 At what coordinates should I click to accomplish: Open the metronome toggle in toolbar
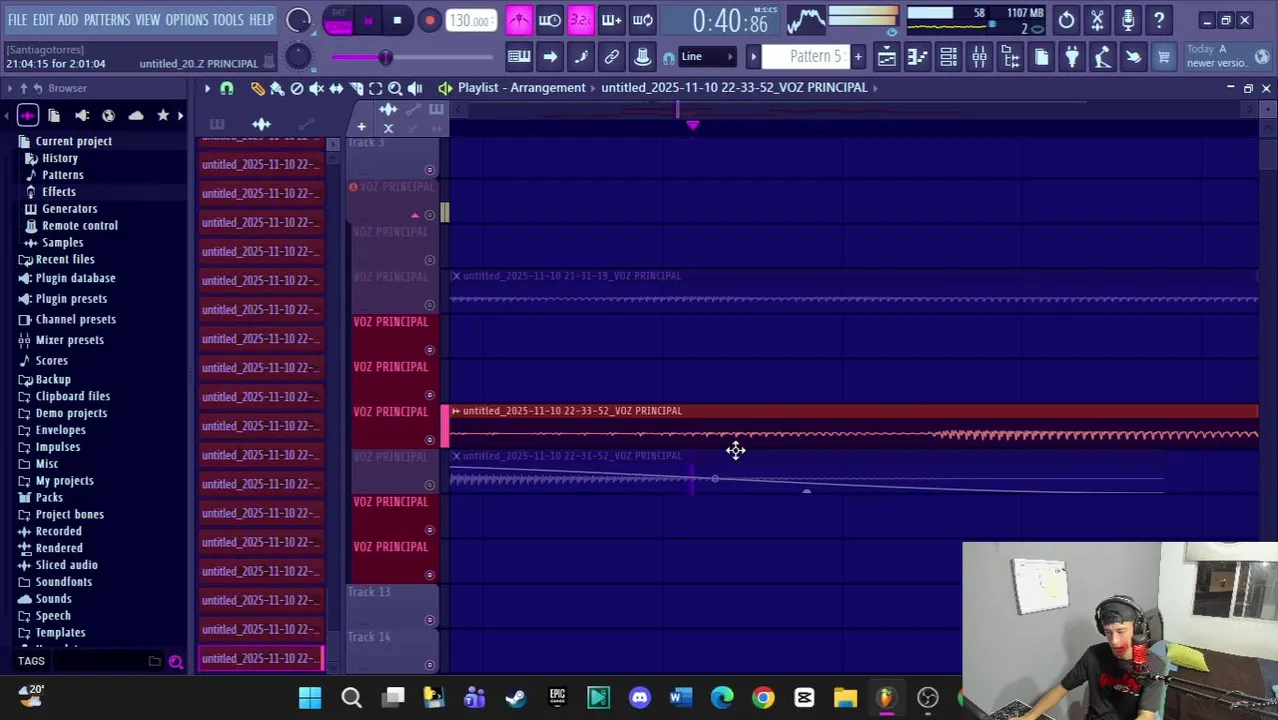519,20
